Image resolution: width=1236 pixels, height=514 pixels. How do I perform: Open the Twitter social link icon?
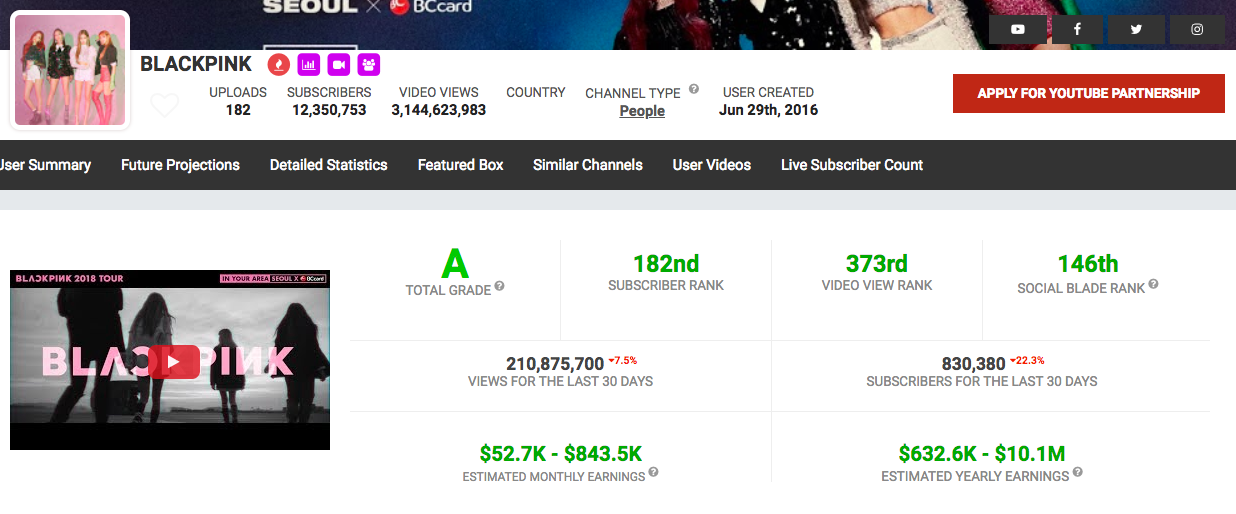[x=1136, y=30]
